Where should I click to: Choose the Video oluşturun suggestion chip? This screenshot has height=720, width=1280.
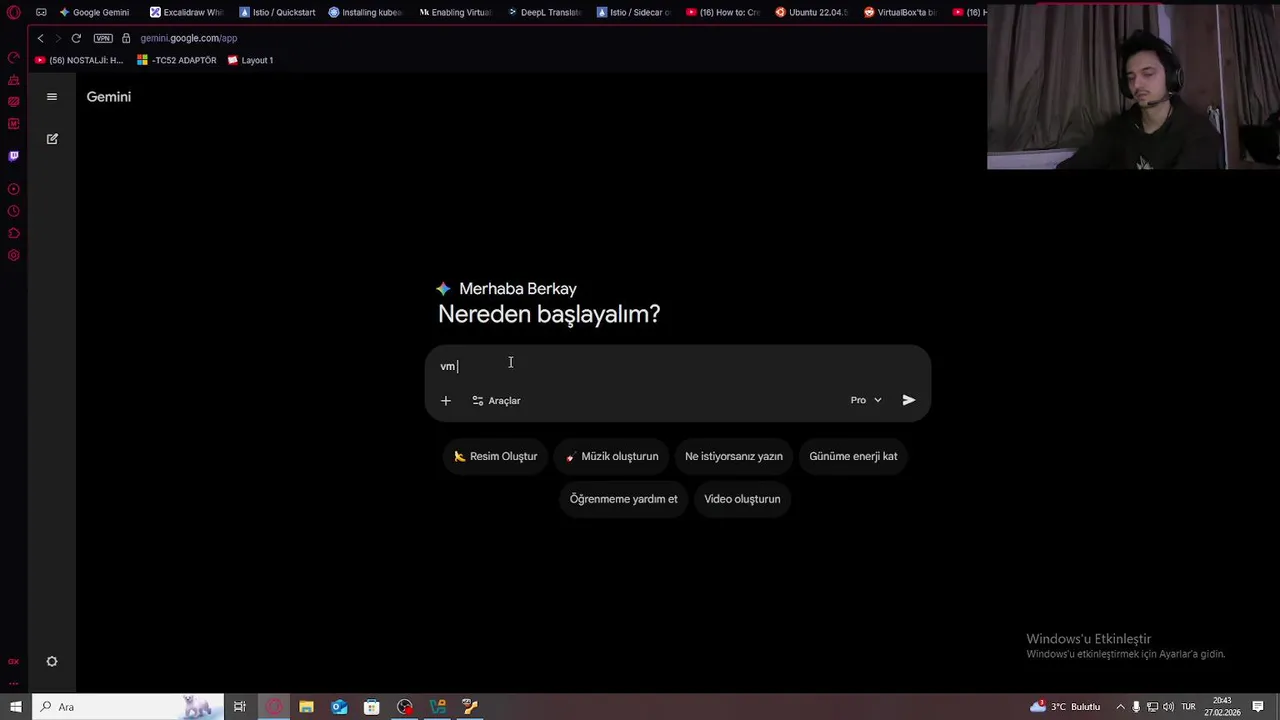742,499
